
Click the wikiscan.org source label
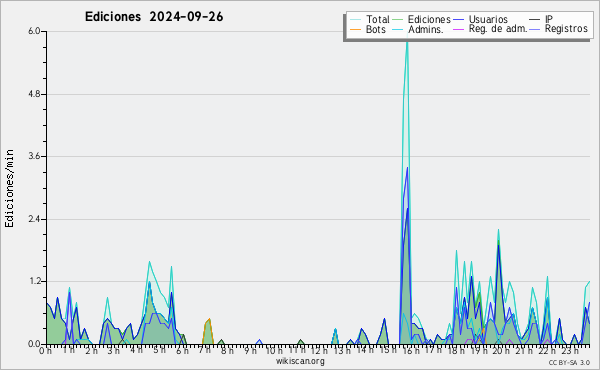(300, 361)
